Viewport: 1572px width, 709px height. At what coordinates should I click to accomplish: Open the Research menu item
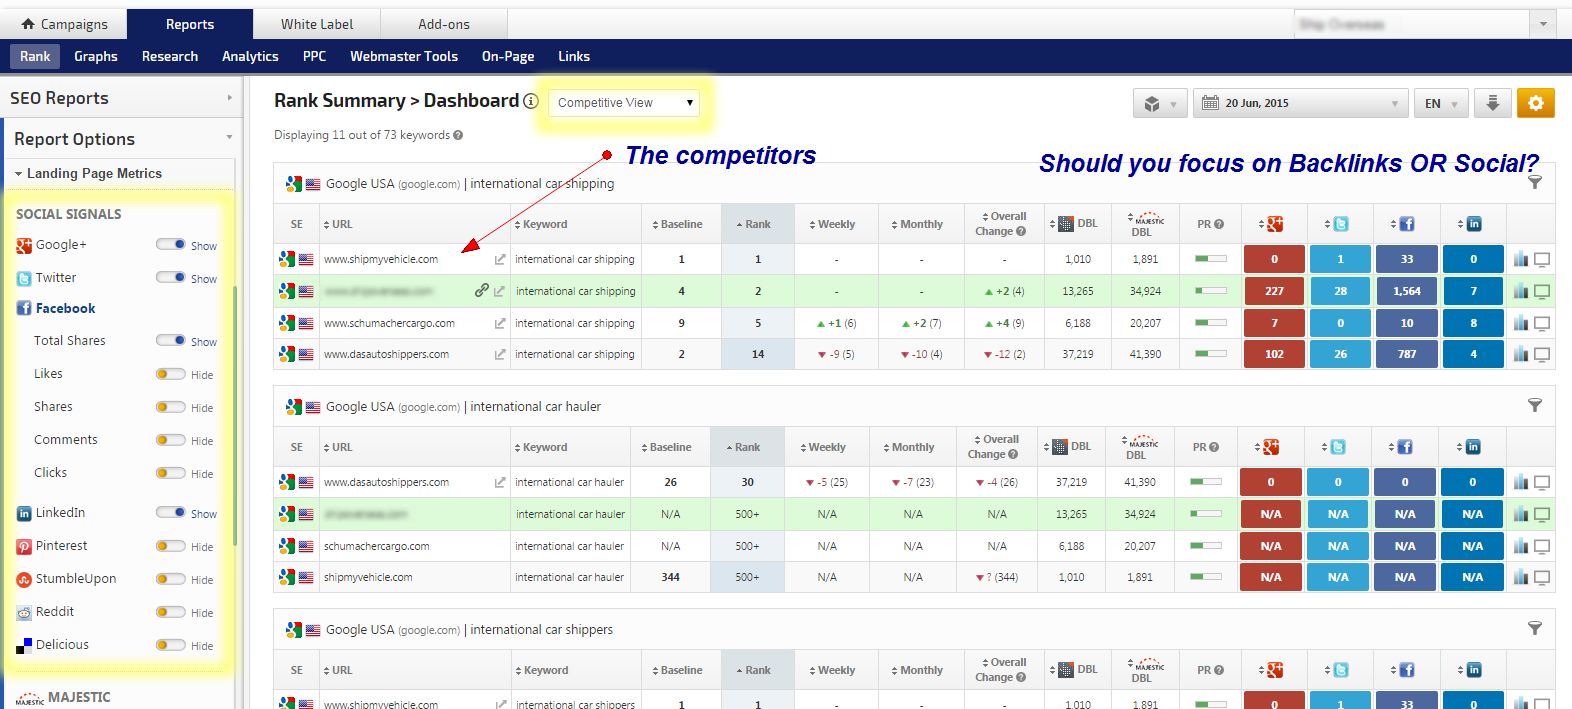tap(170, 56)
